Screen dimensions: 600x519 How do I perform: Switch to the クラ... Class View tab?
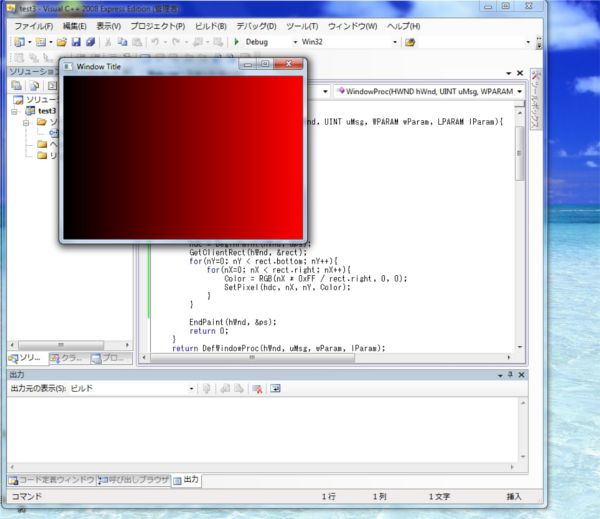tap(69, 358)
